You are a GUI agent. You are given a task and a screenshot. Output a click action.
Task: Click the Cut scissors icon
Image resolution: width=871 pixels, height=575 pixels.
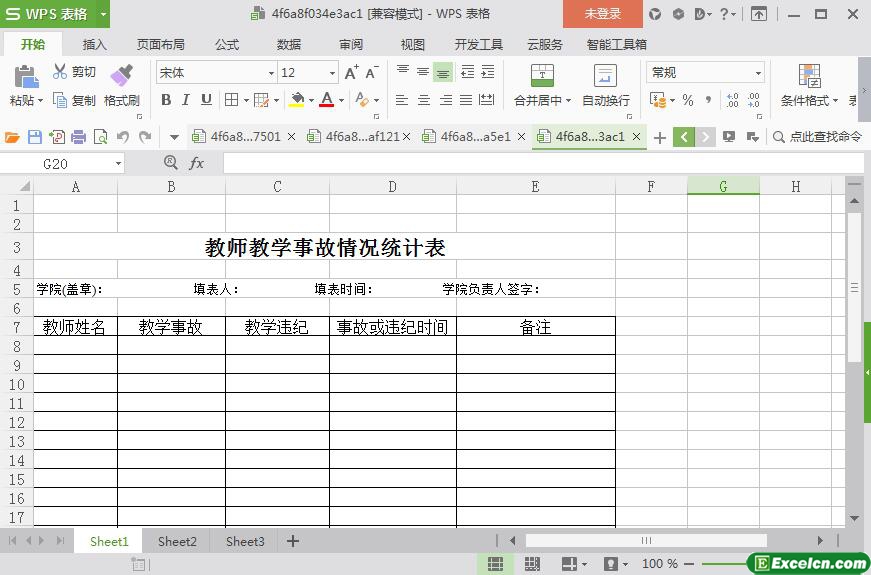(x=59, y=71)
